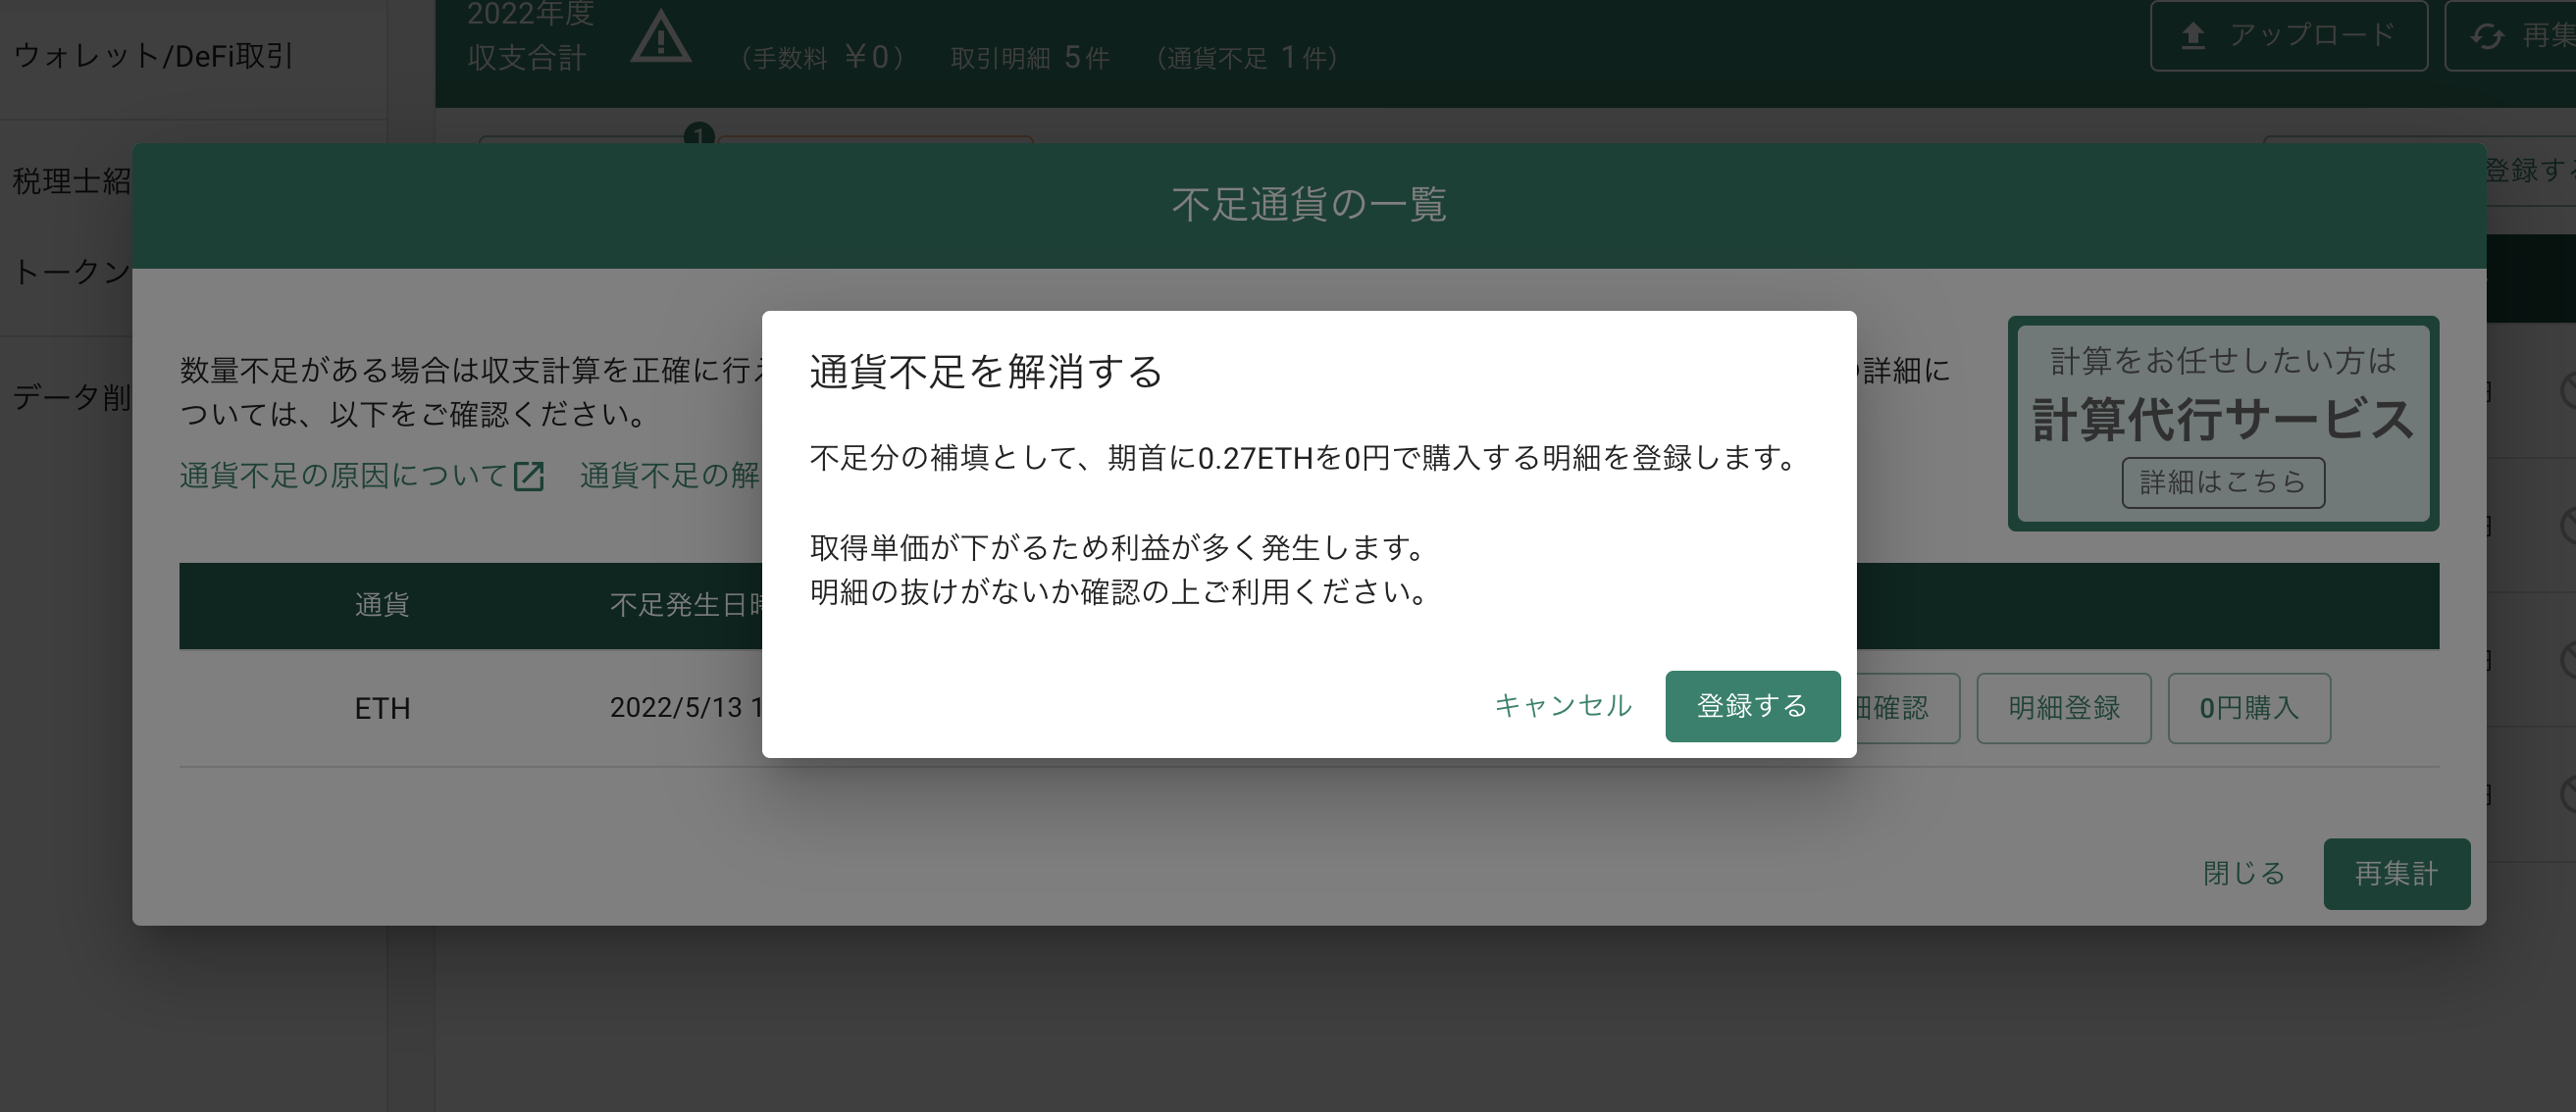
Task: Click the upload arrow icon in header
Action: coord(2193,36)
